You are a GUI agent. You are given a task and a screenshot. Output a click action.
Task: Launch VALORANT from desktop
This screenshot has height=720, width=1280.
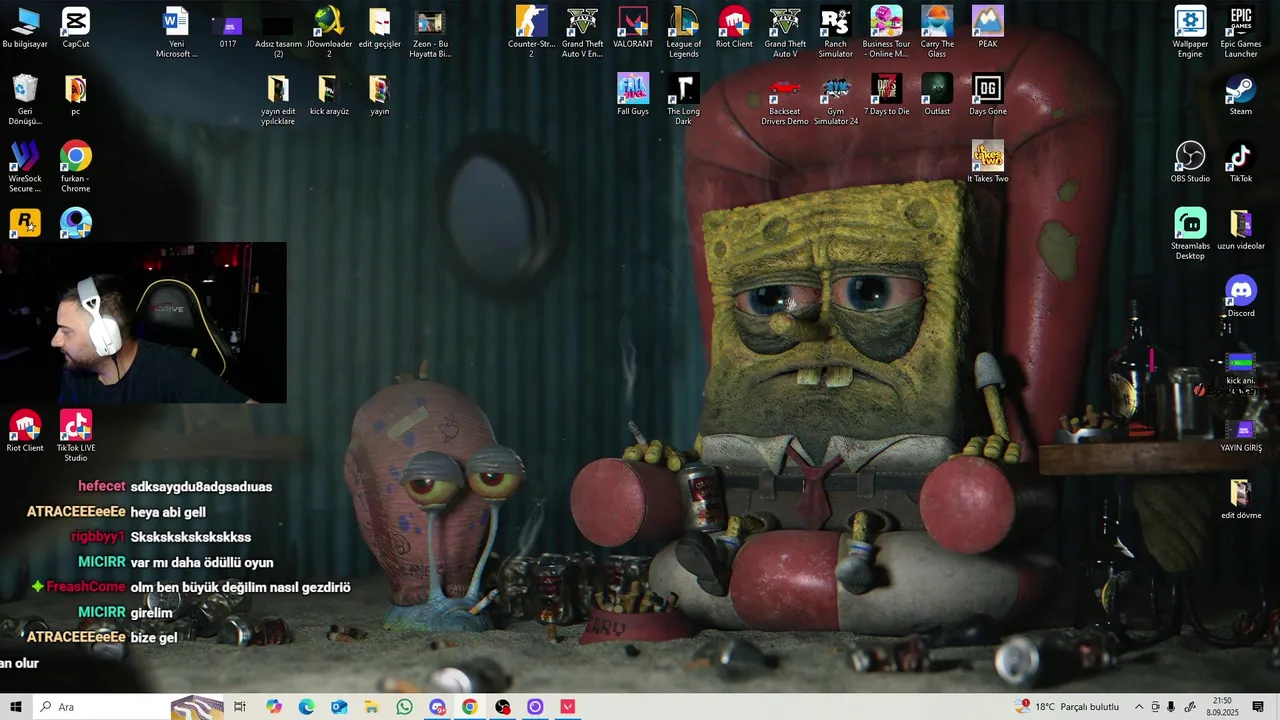point(633,28)
